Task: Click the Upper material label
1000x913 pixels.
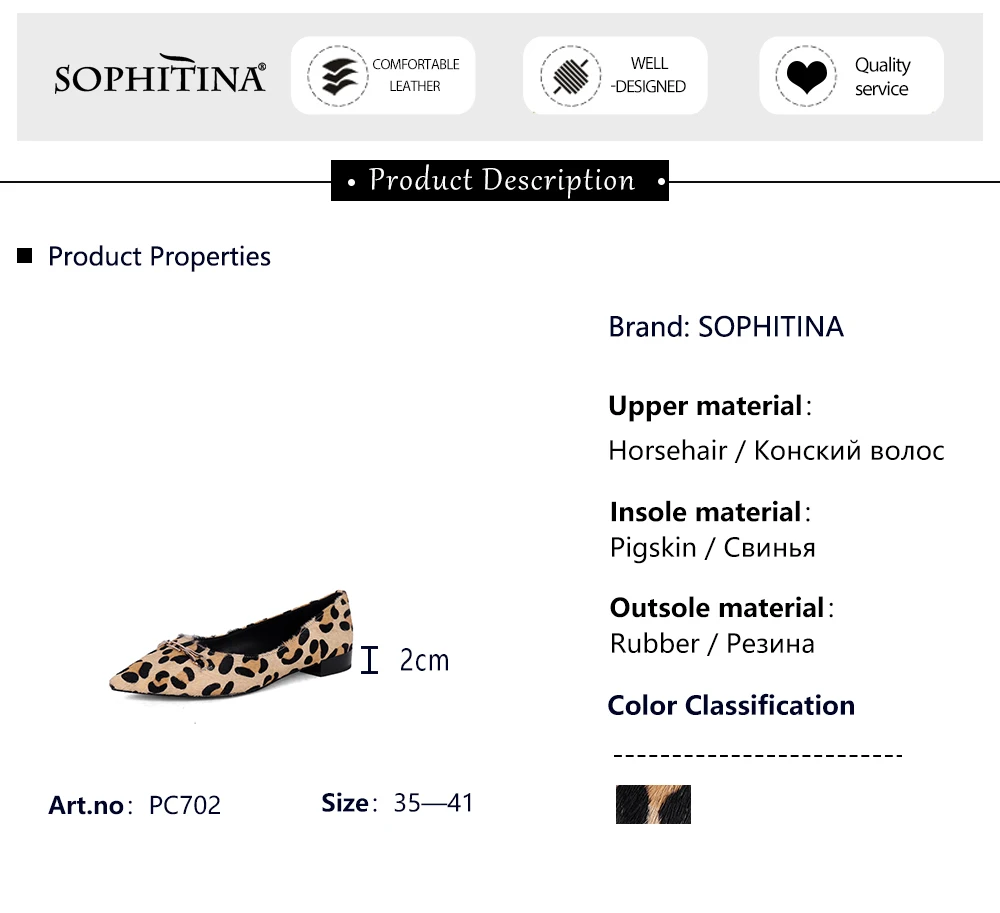Action: [x=706, y=407]
